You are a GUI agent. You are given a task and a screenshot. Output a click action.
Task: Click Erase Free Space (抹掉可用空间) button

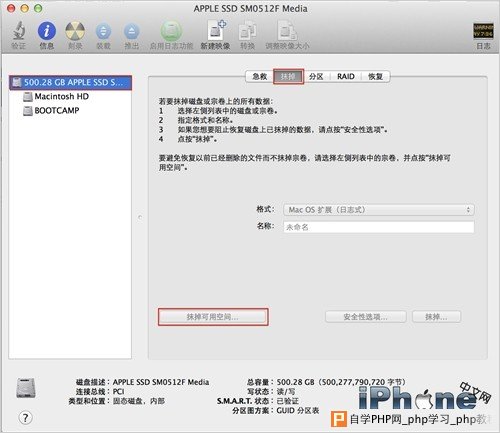click(213, 317)
